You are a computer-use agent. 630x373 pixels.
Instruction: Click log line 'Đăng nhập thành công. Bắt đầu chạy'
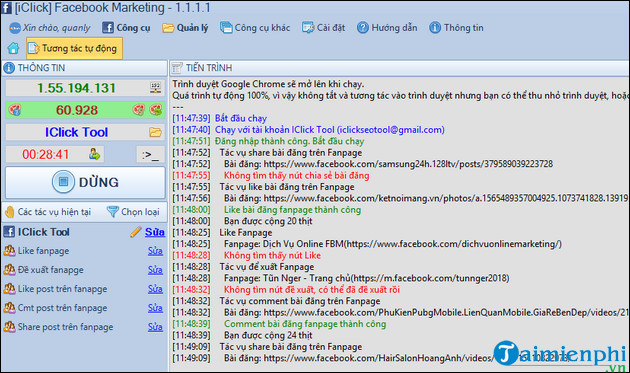[x=268, y=141]
